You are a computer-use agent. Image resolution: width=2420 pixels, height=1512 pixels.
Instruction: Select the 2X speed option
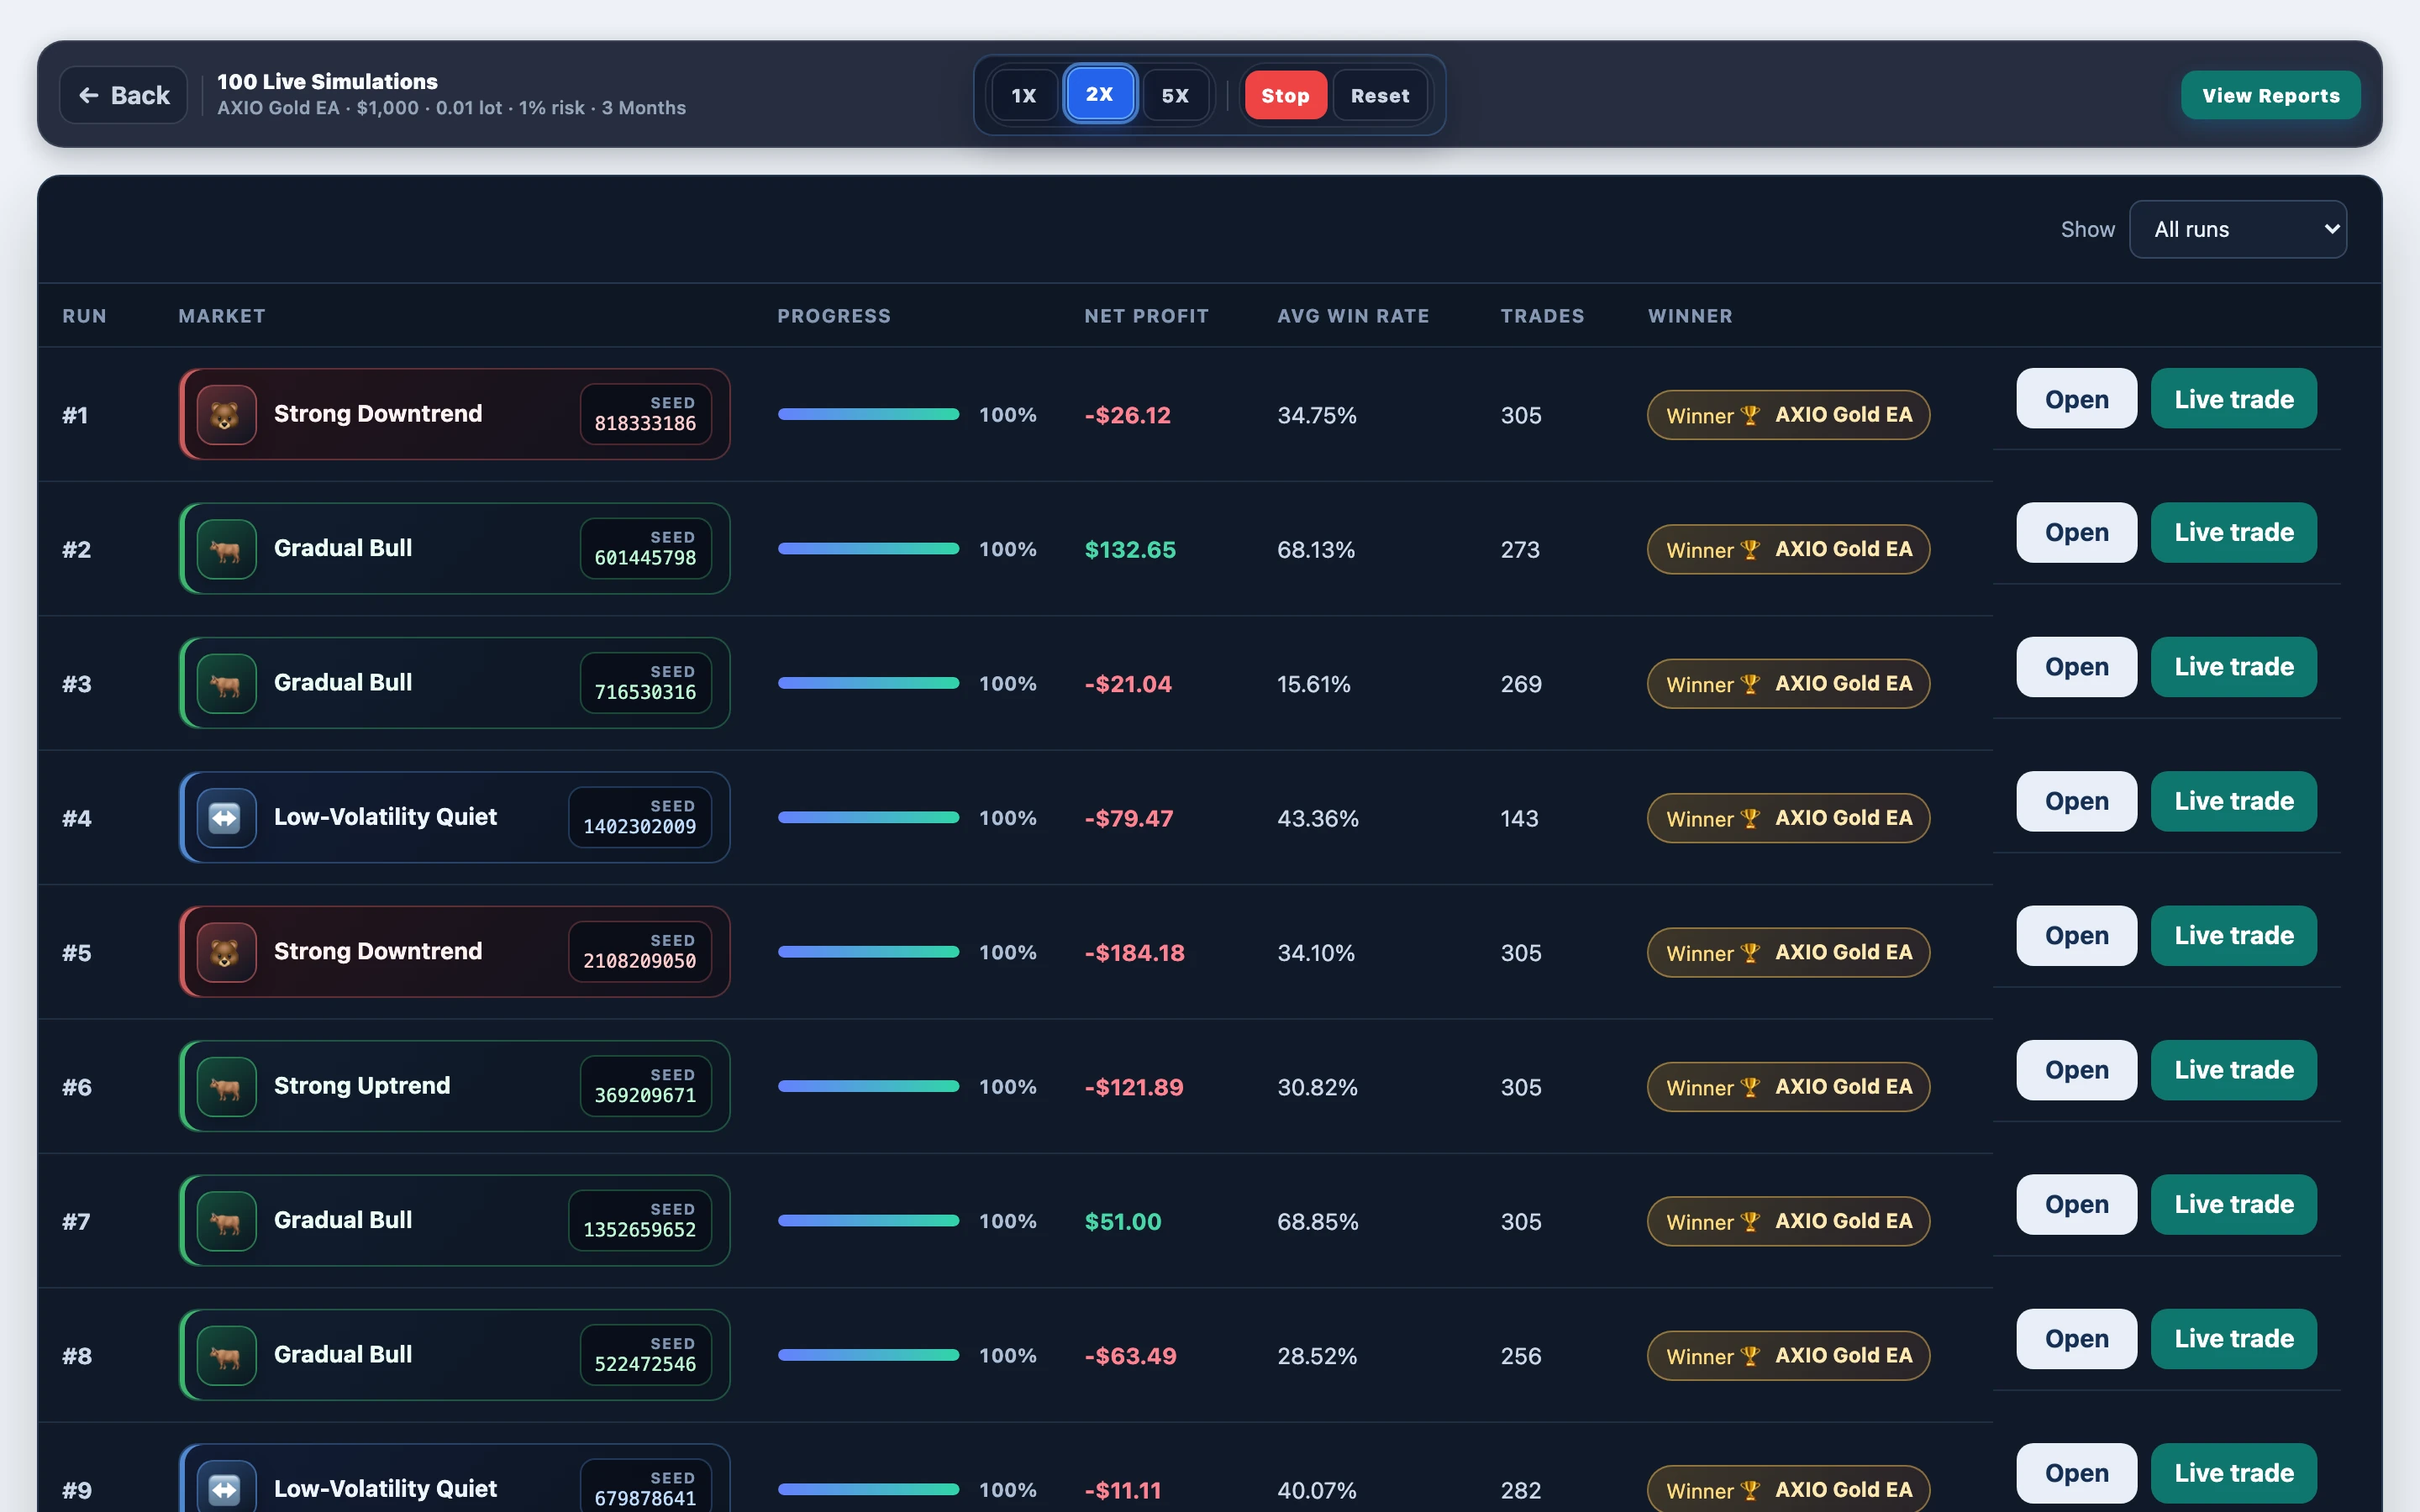click(1100, 94)
